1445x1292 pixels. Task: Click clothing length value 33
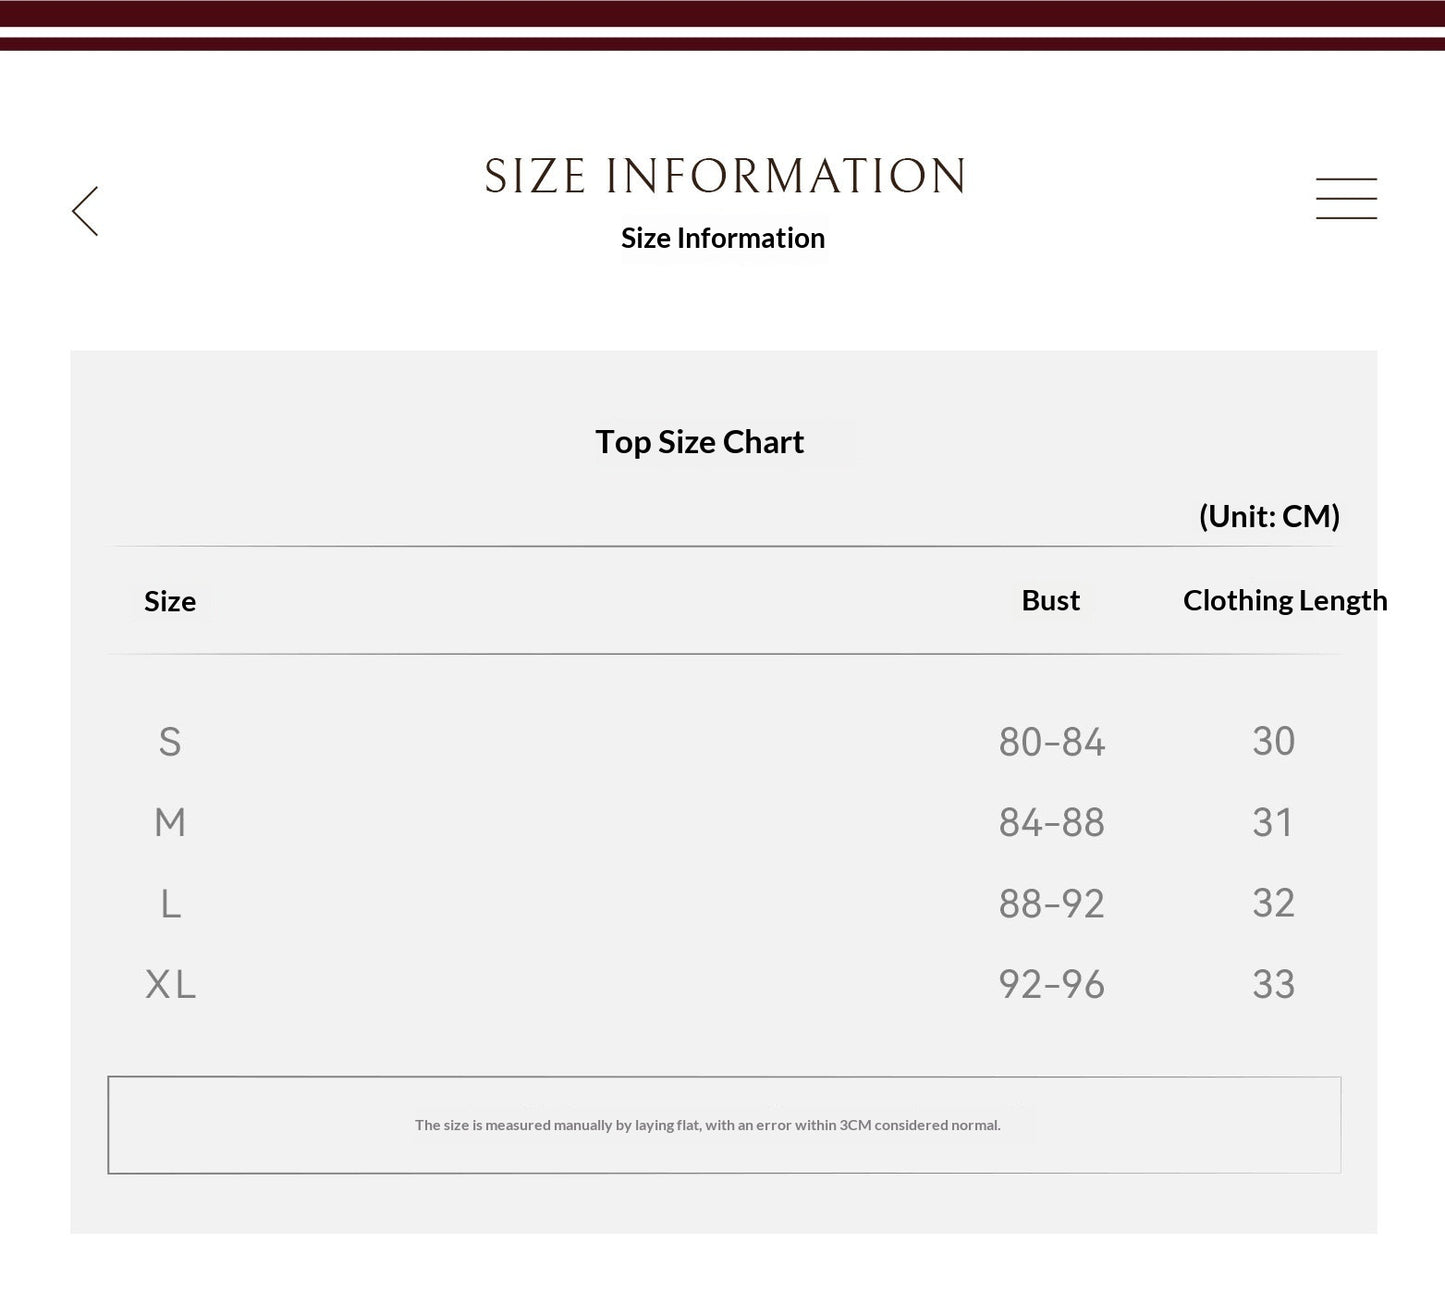click(x=1273, y=985)
